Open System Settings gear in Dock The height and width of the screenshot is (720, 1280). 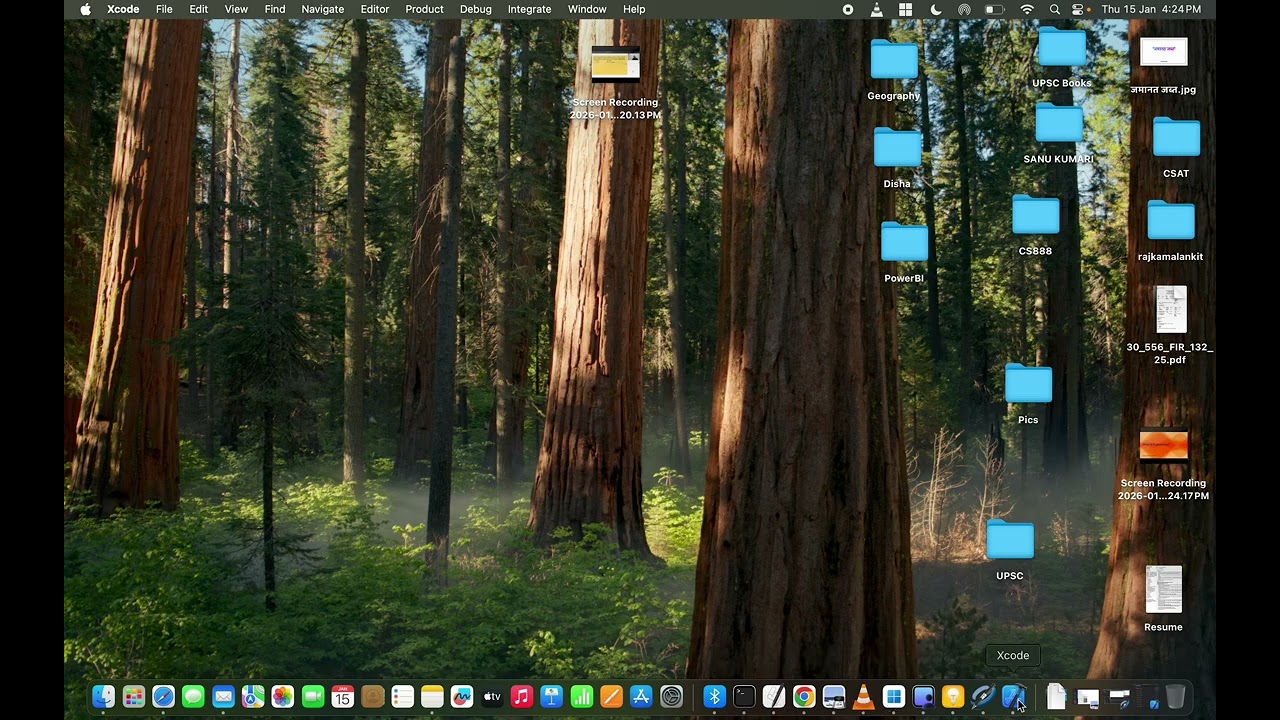672,697
